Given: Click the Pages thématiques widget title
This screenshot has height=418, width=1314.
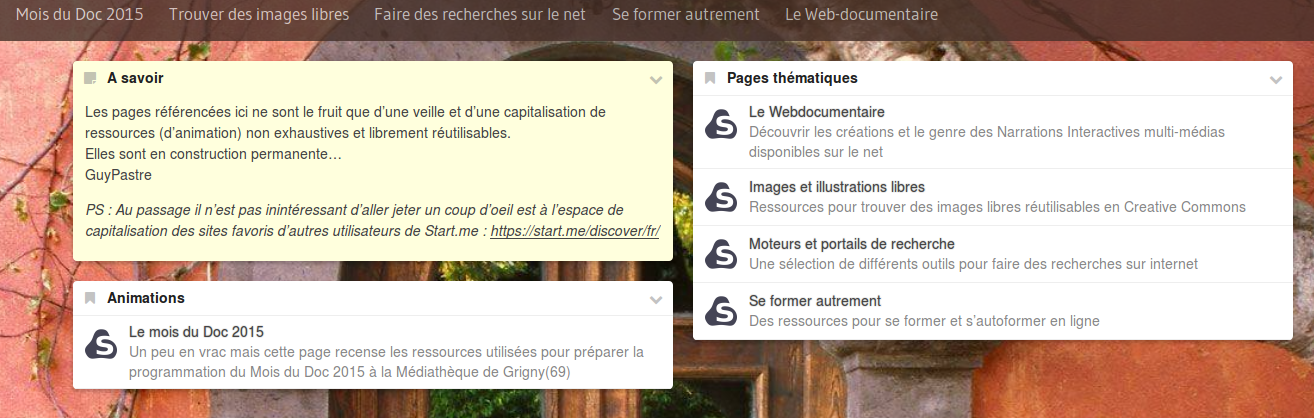Looking at the screenshot, I should 792,78.
